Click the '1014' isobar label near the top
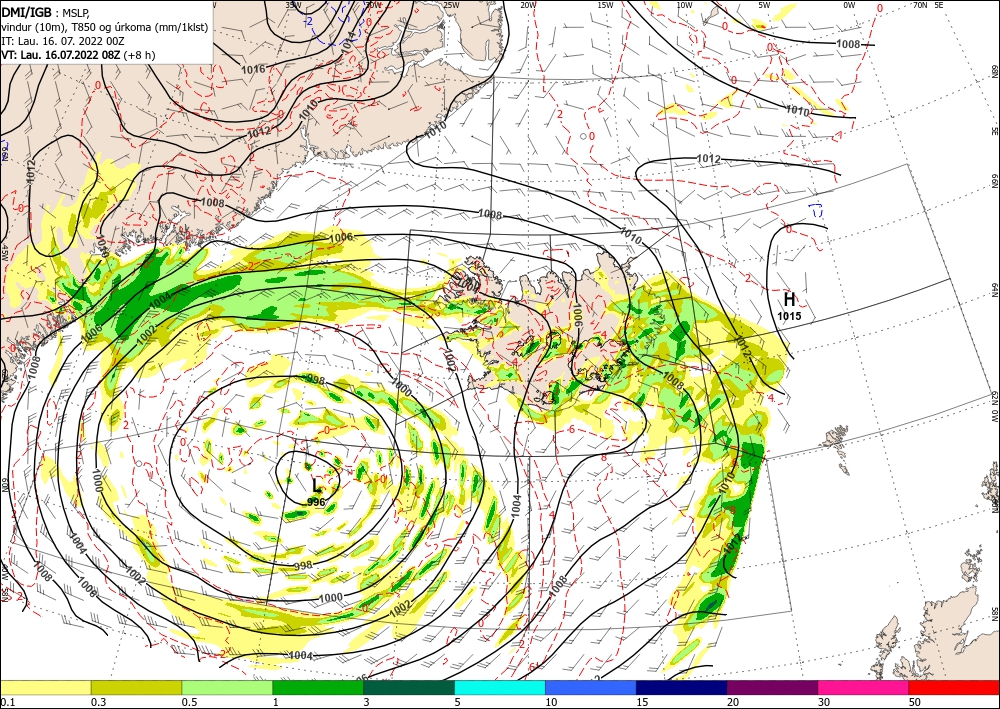1000x709 pixels. (348, 43)
